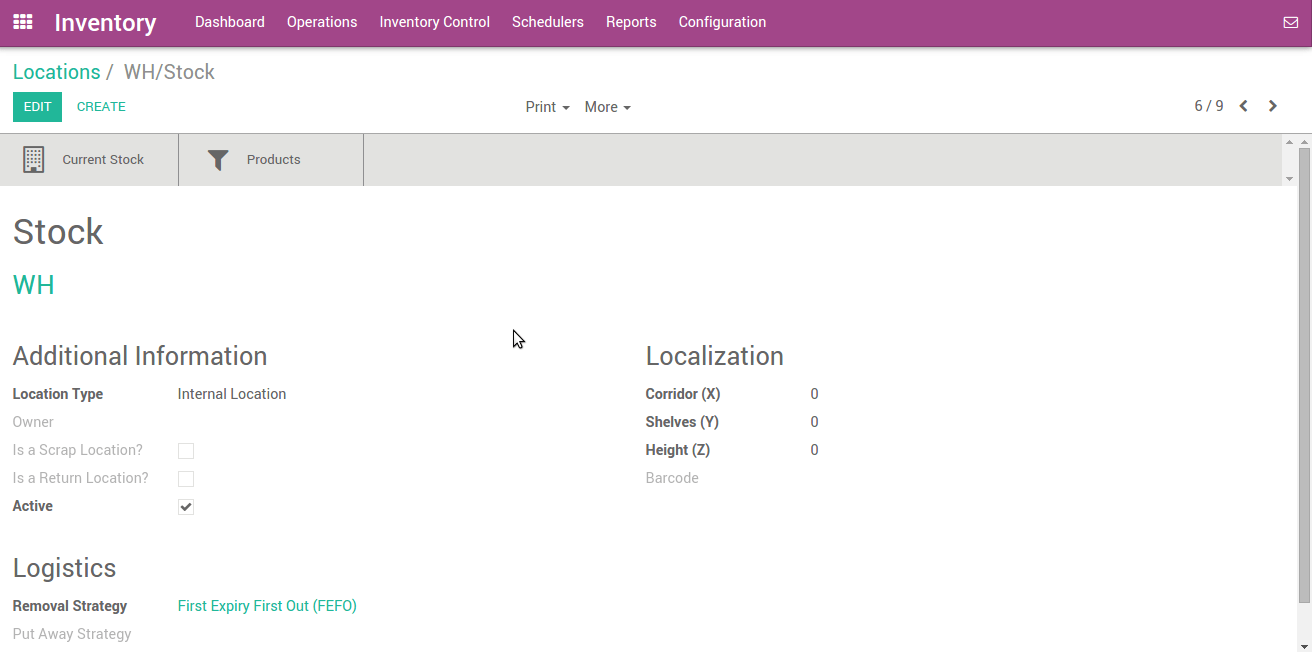
Task: Open the messaging inbox envelope
Action: click(x=1290, y=21)
